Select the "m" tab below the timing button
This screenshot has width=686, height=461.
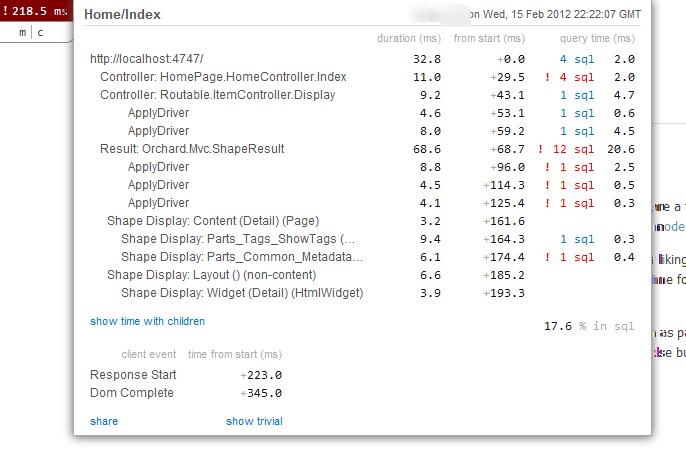click(x=22, y=33)
